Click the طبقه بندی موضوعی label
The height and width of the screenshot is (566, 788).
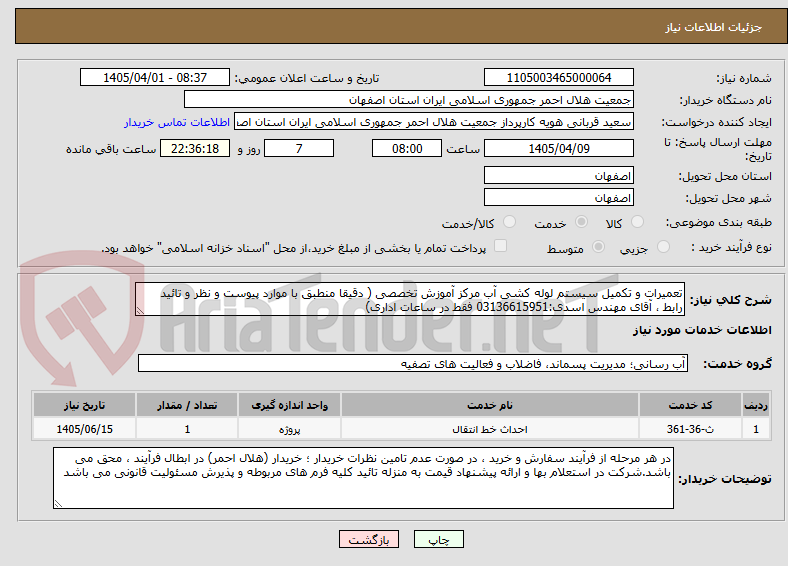719,222
